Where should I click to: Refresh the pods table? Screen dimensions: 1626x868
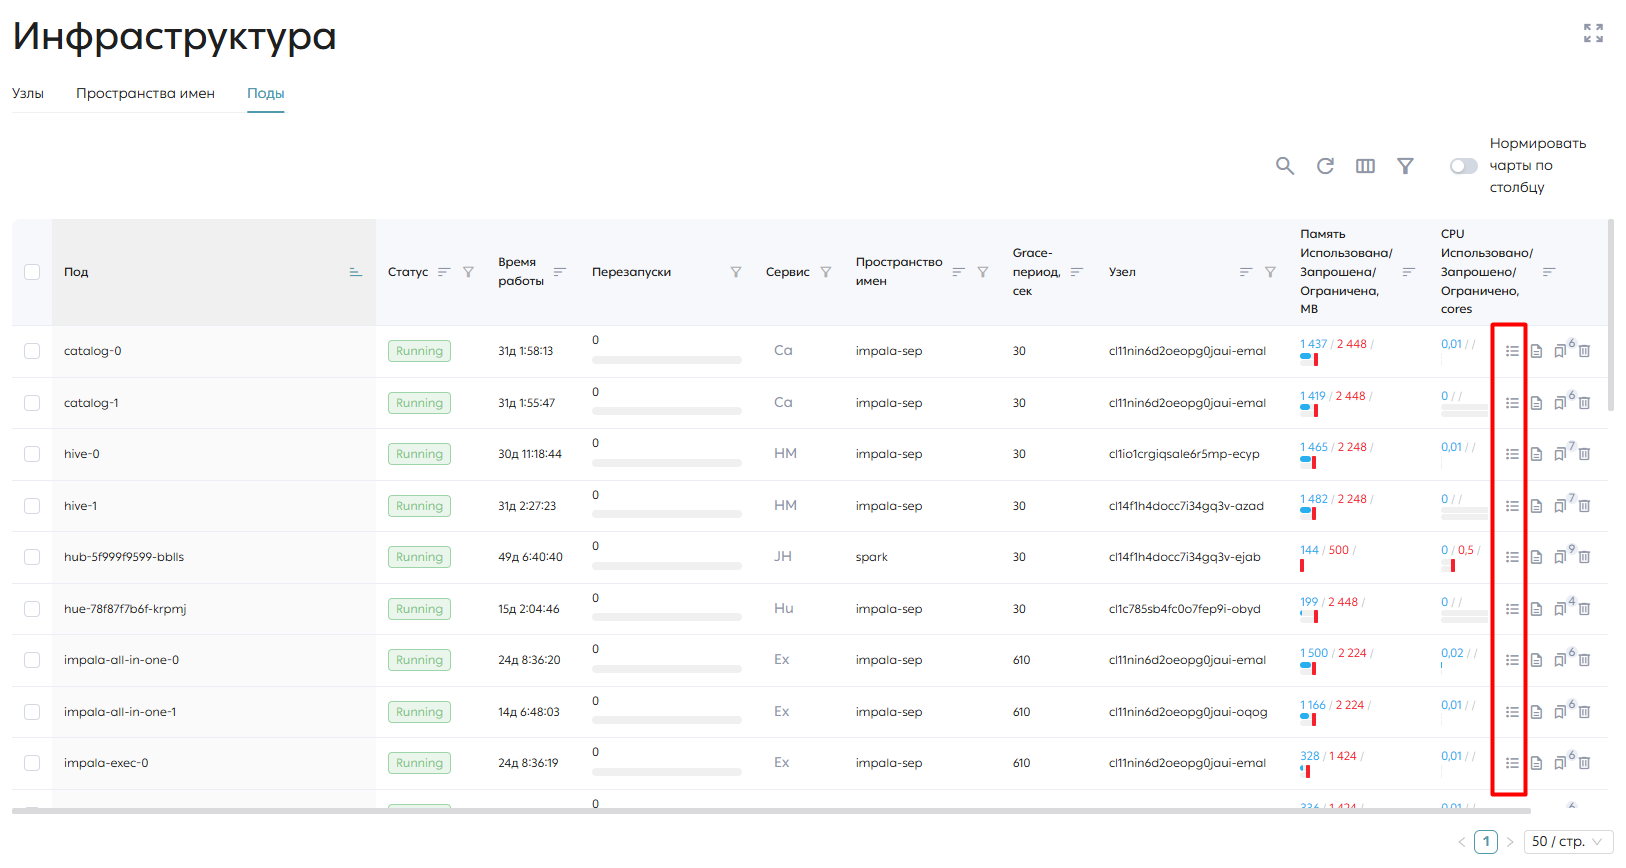coord(1325,166)
